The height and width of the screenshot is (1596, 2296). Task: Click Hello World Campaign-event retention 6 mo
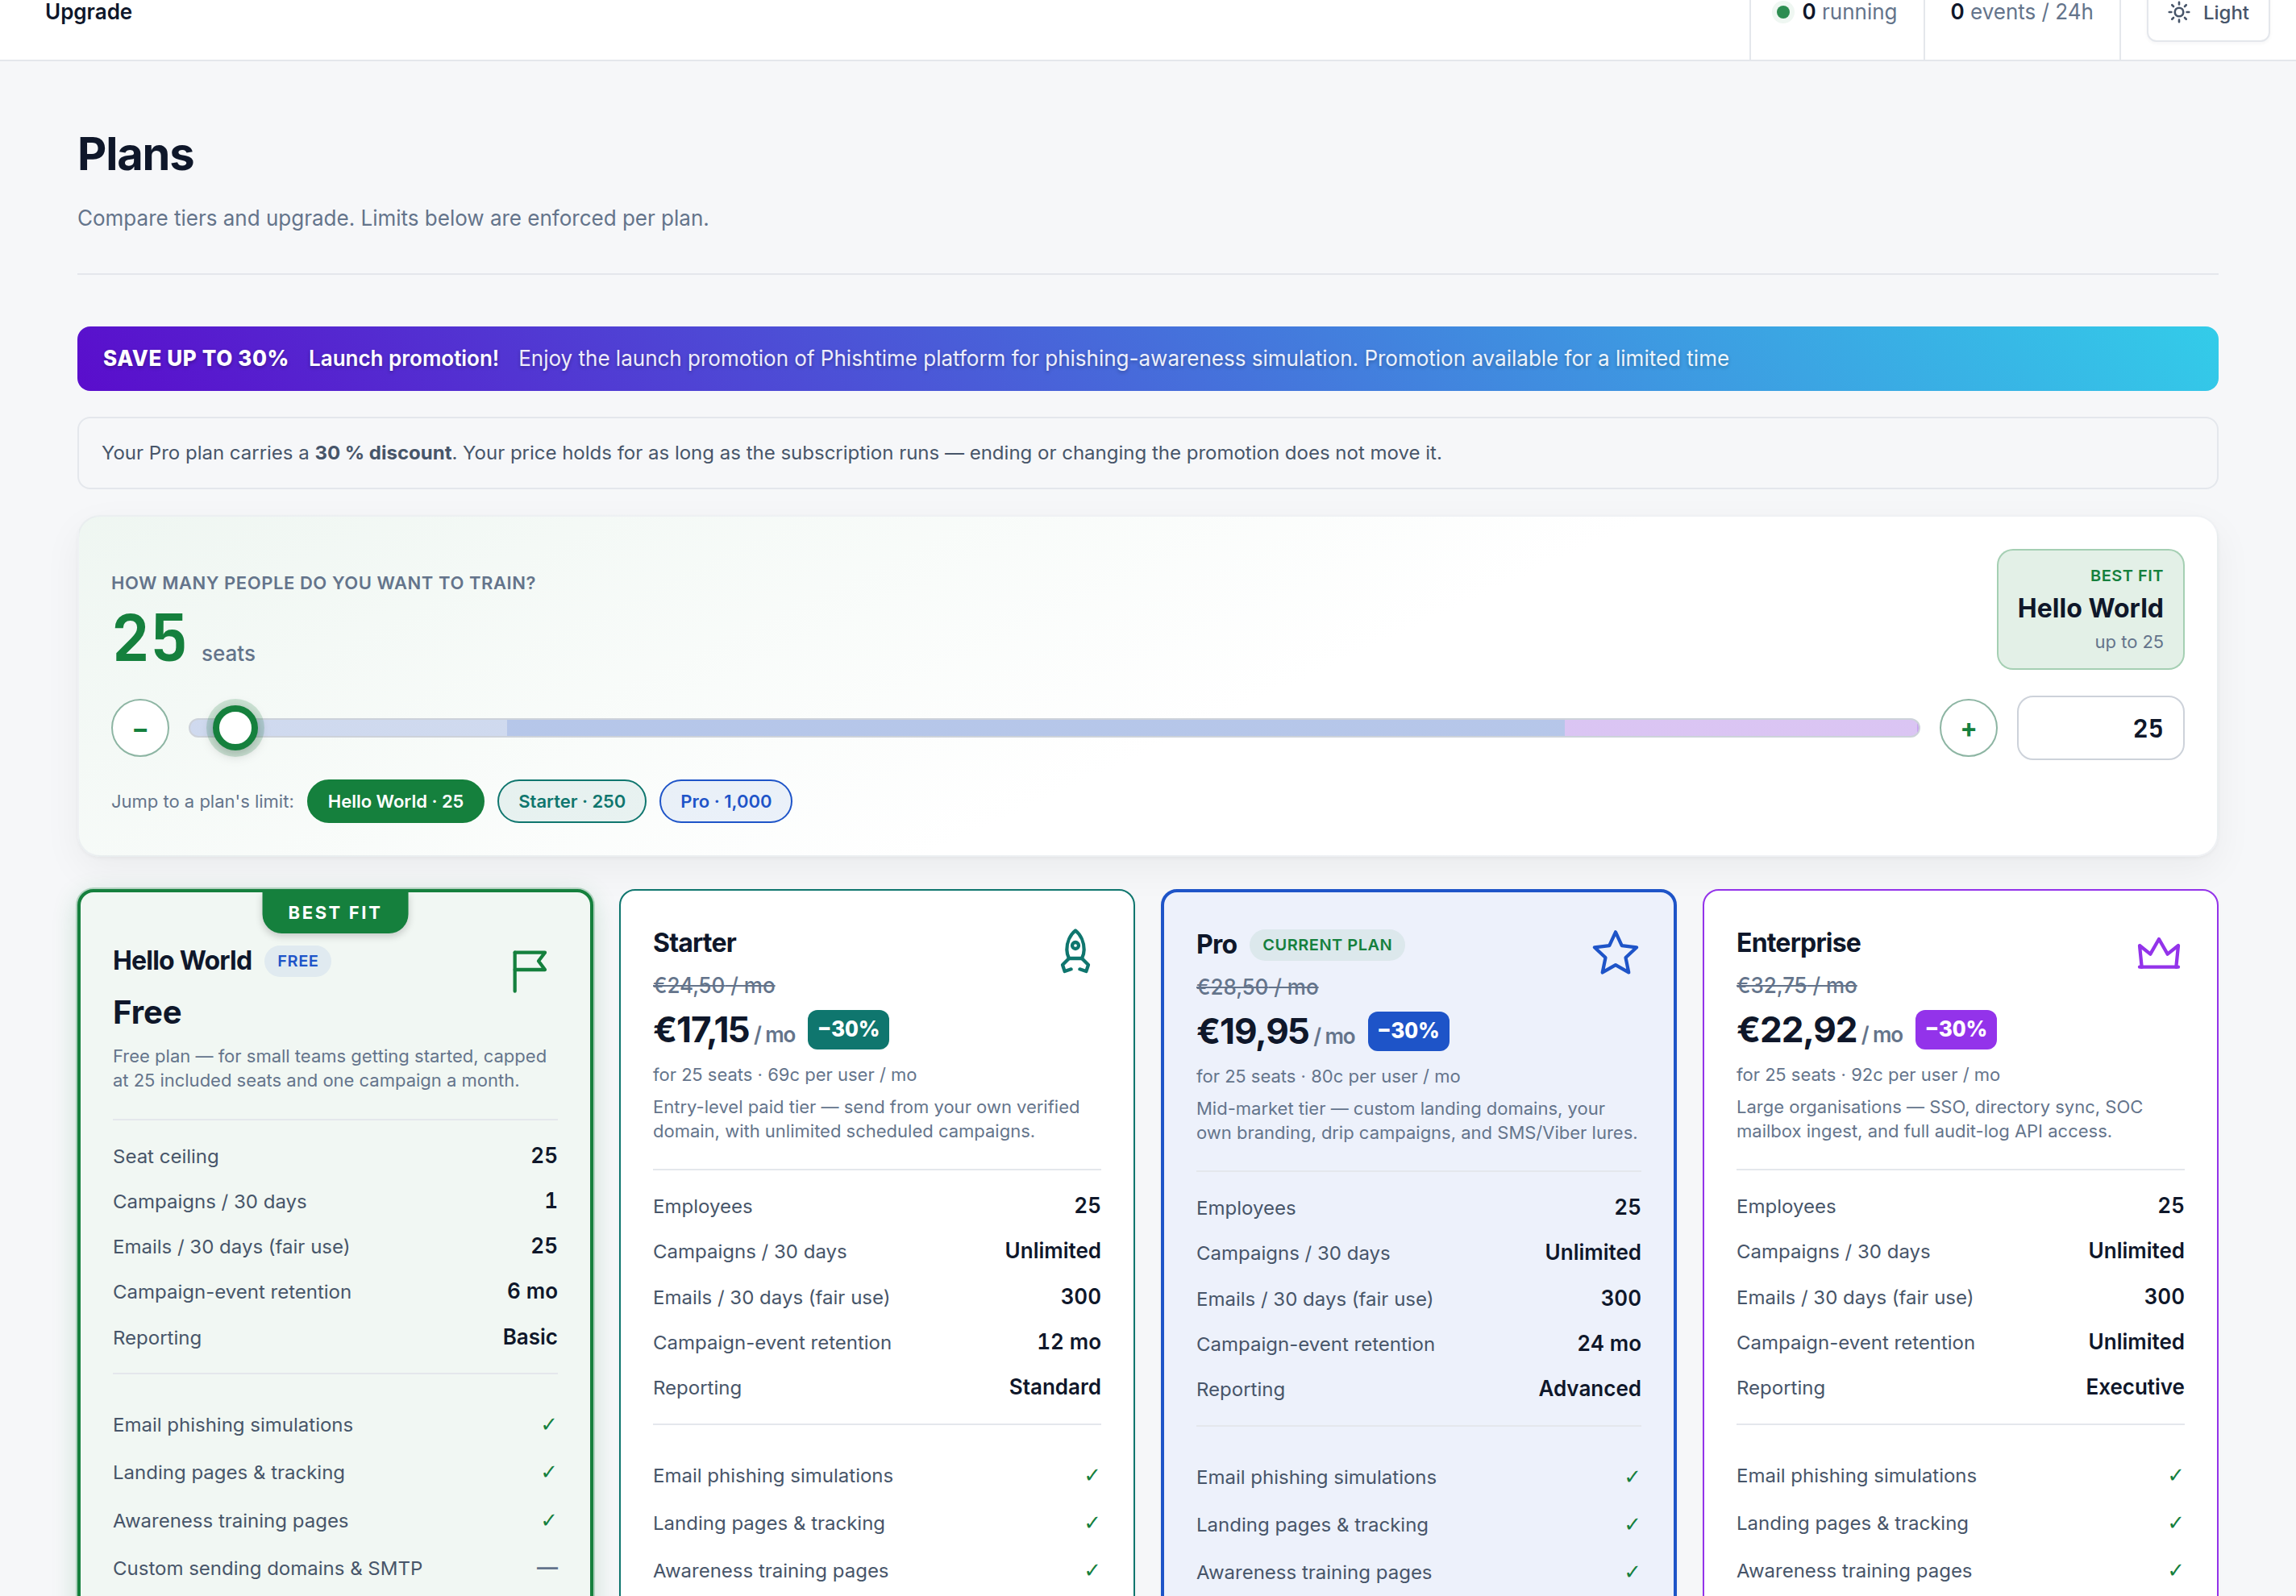tap(335, 1292)
